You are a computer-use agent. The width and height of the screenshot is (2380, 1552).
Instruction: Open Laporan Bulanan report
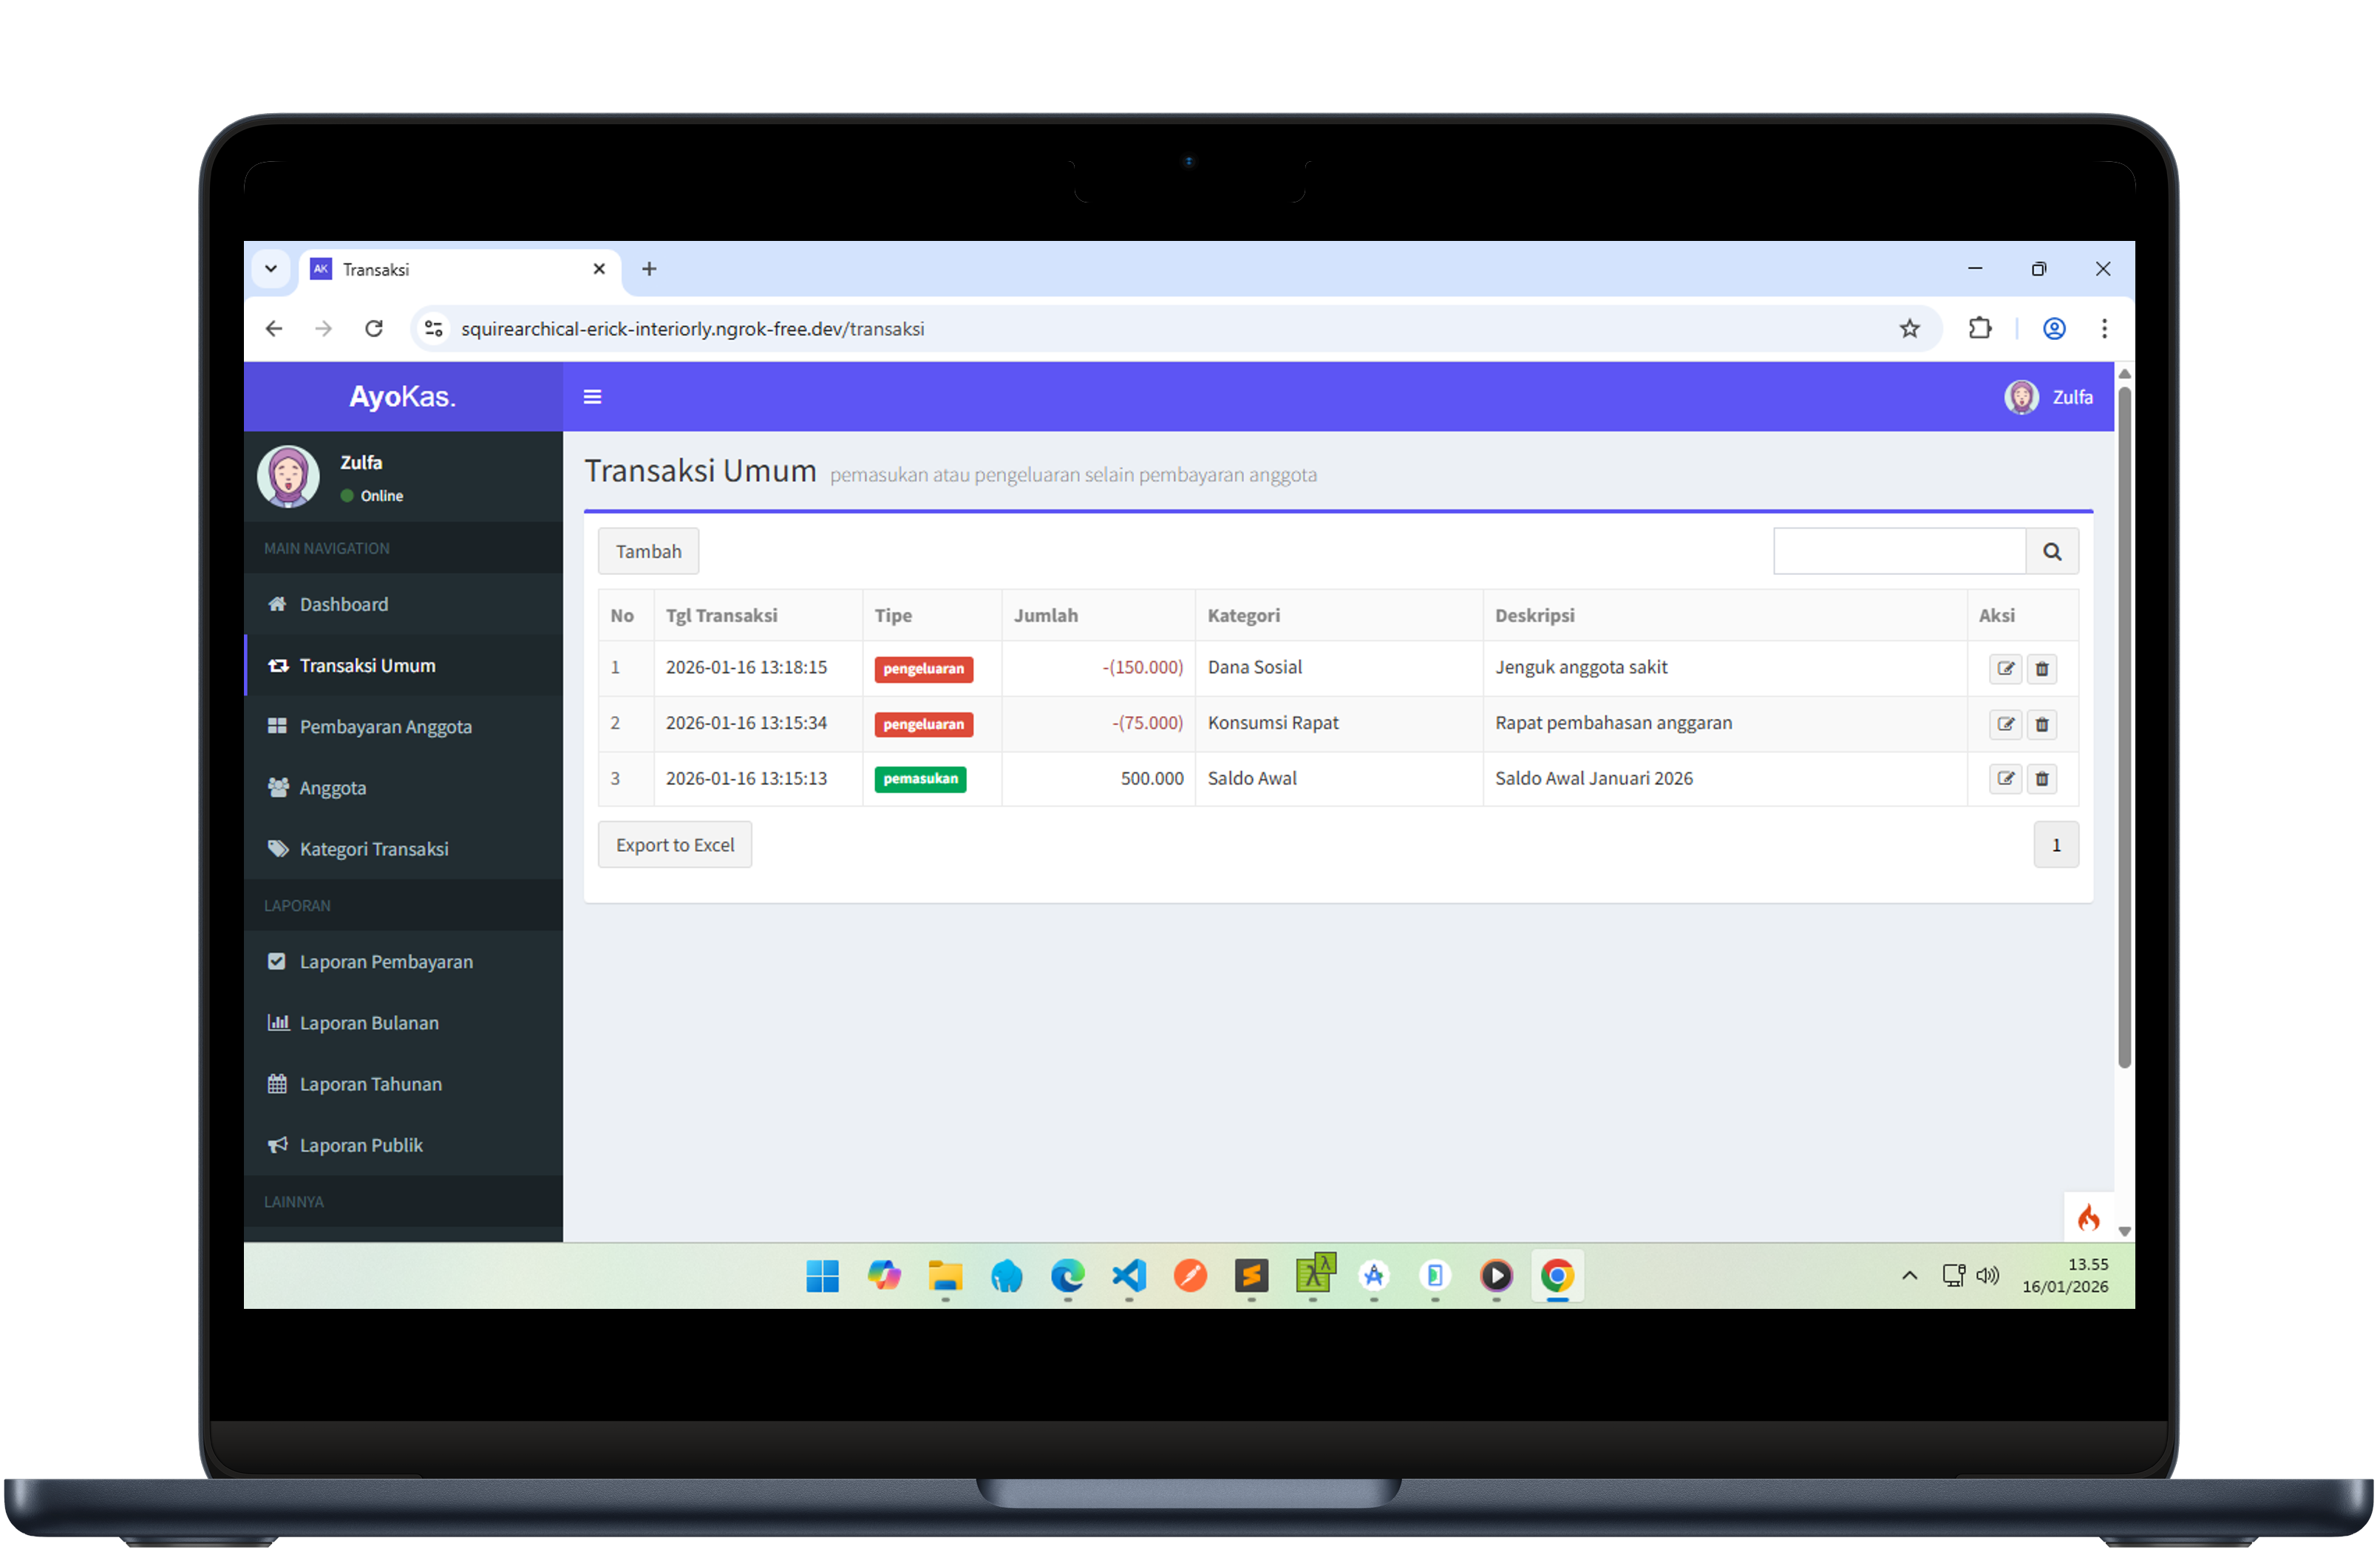point(368,1023)
